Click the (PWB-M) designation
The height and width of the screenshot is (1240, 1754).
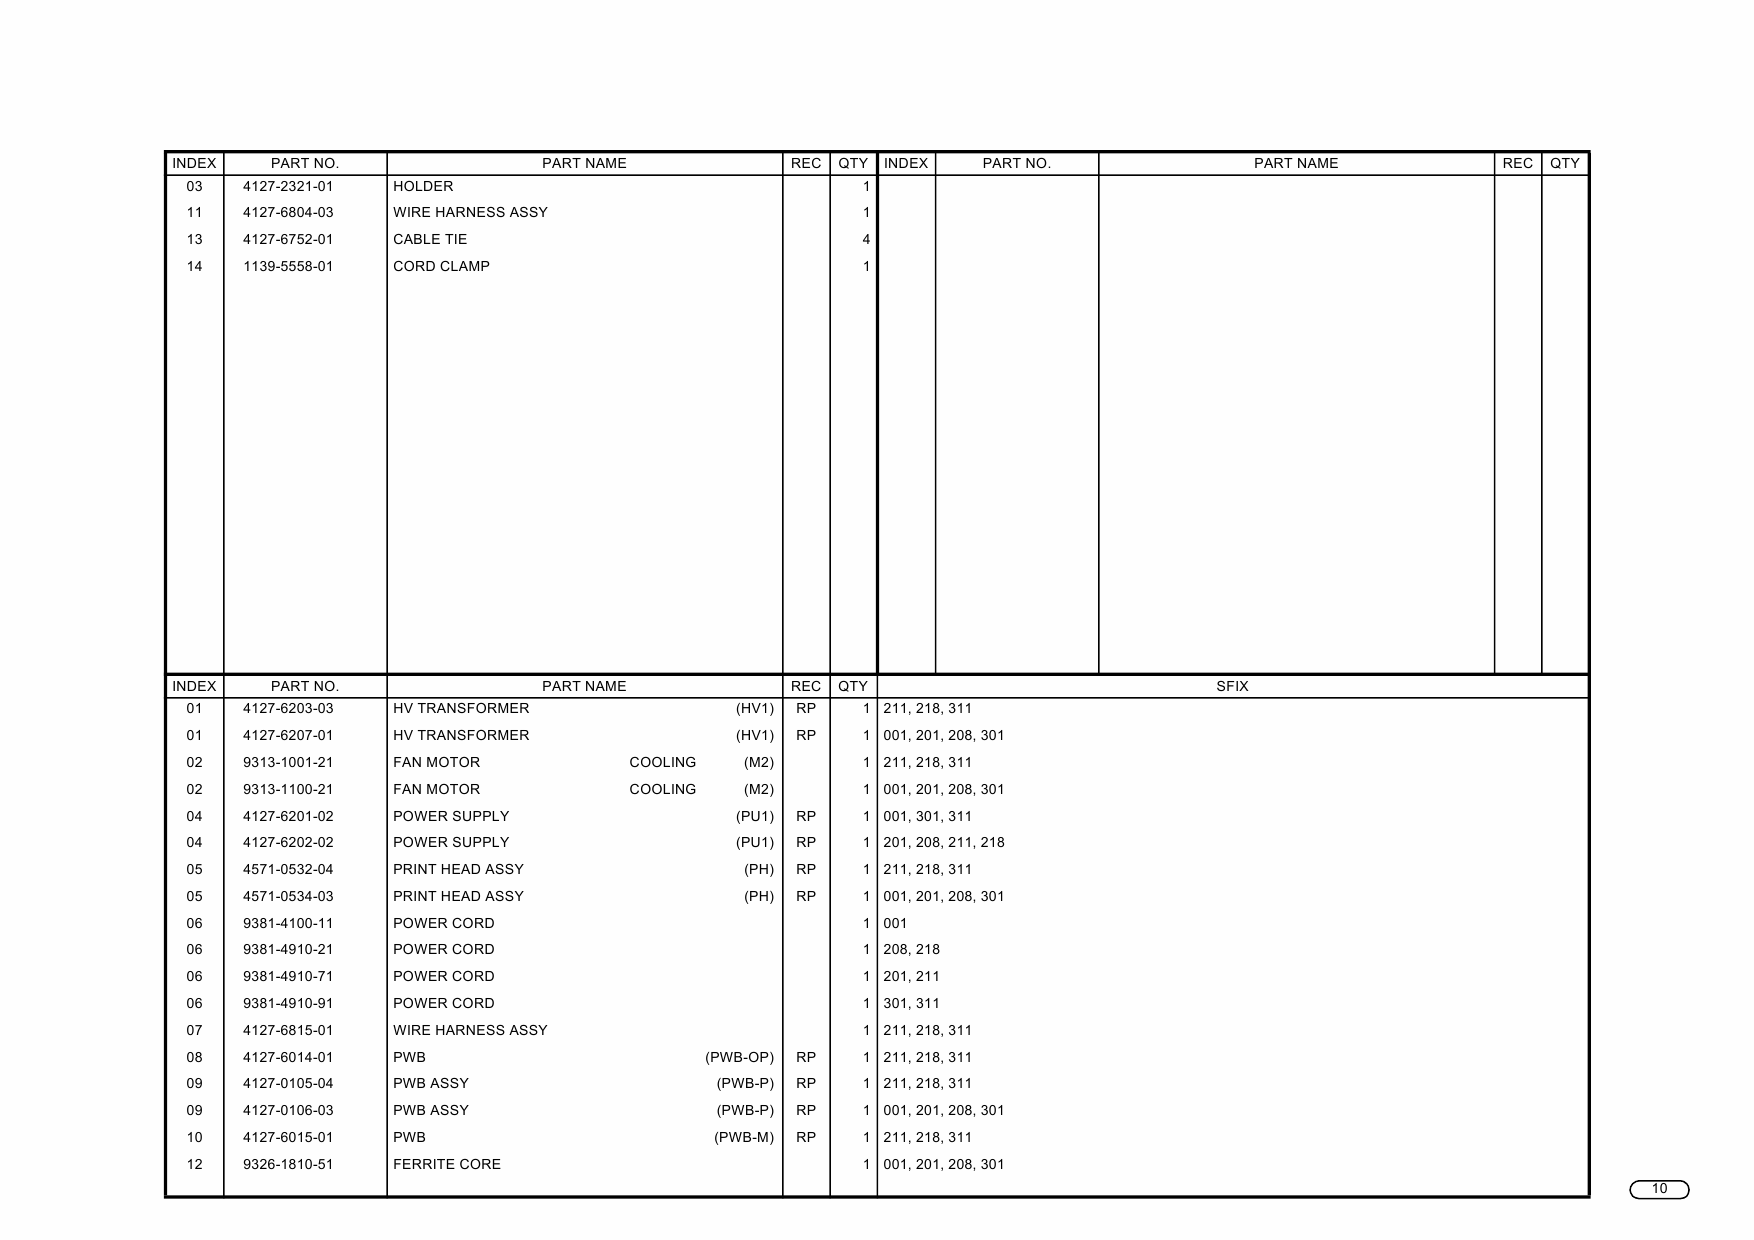pyautogui.click(x=744, y=1137)
